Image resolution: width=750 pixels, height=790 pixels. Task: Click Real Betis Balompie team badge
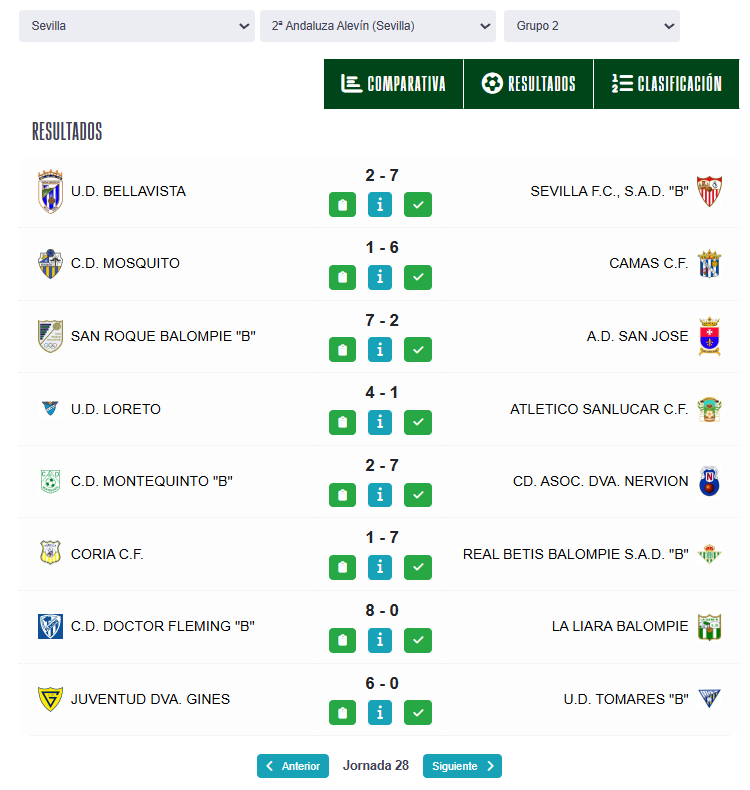click(x=709, y=554)
